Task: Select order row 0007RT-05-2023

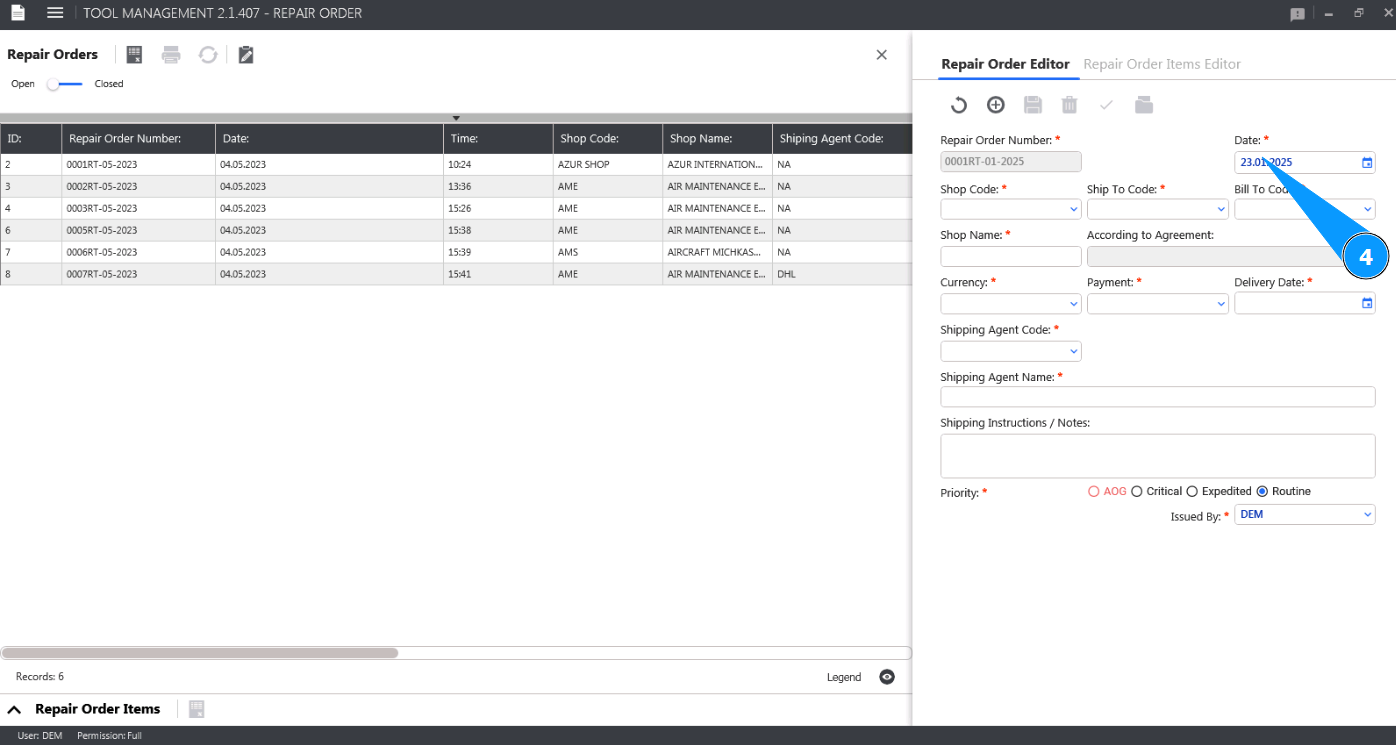Action: click(x=456, y=274)
